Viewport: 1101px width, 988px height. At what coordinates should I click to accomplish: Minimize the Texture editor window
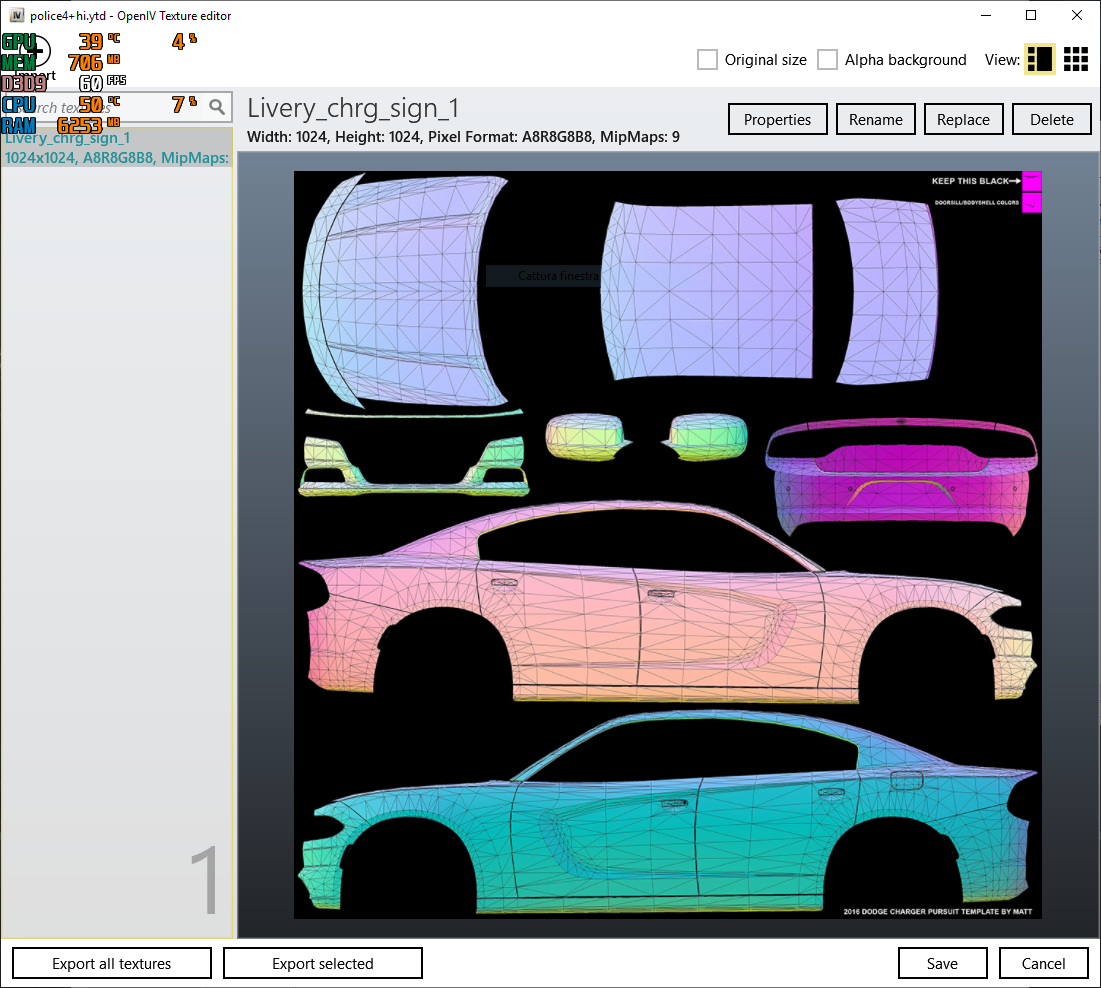[x=985, y=16]
